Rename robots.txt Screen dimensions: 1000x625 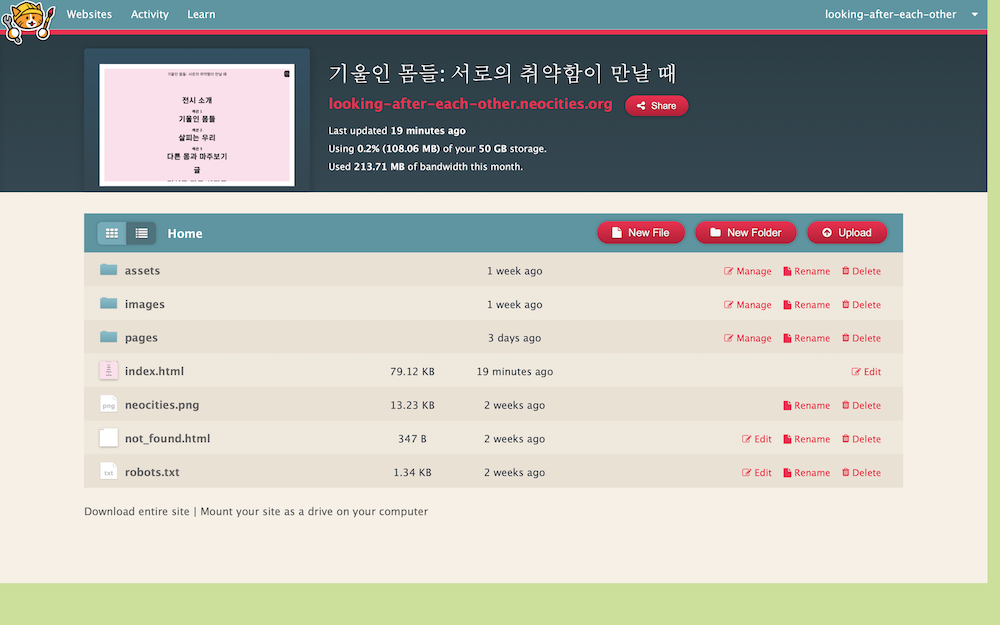807,473
